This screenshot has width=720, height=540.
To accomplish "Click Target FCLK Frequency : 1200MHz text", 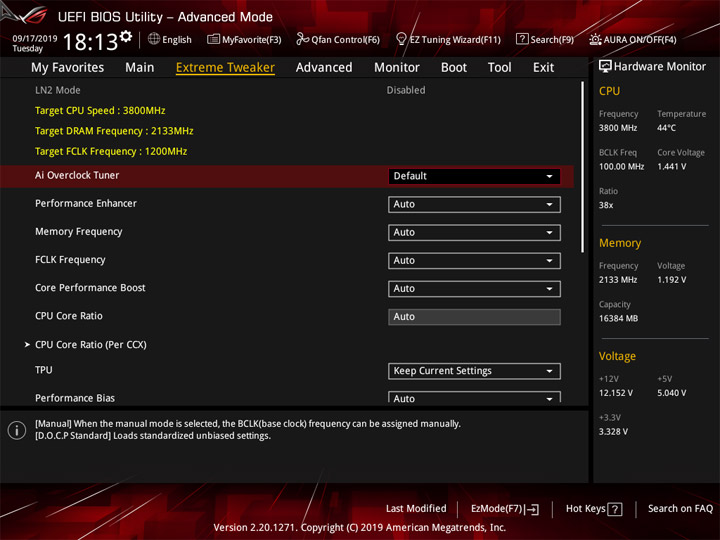I will tap(111, 151).
